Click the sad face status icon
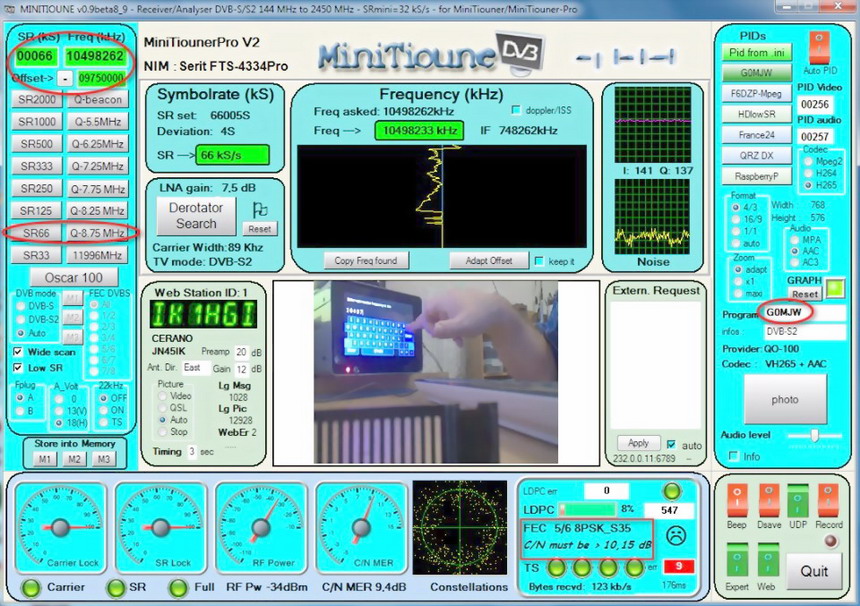 click(676, 535)
